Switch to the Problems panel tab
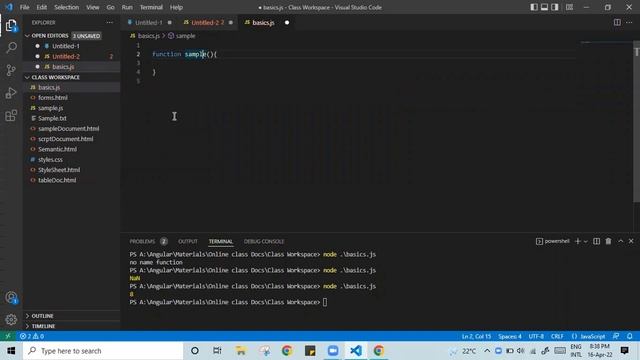Image resolution: width=640 pixels, height=360 pixels. pos(142,242)
